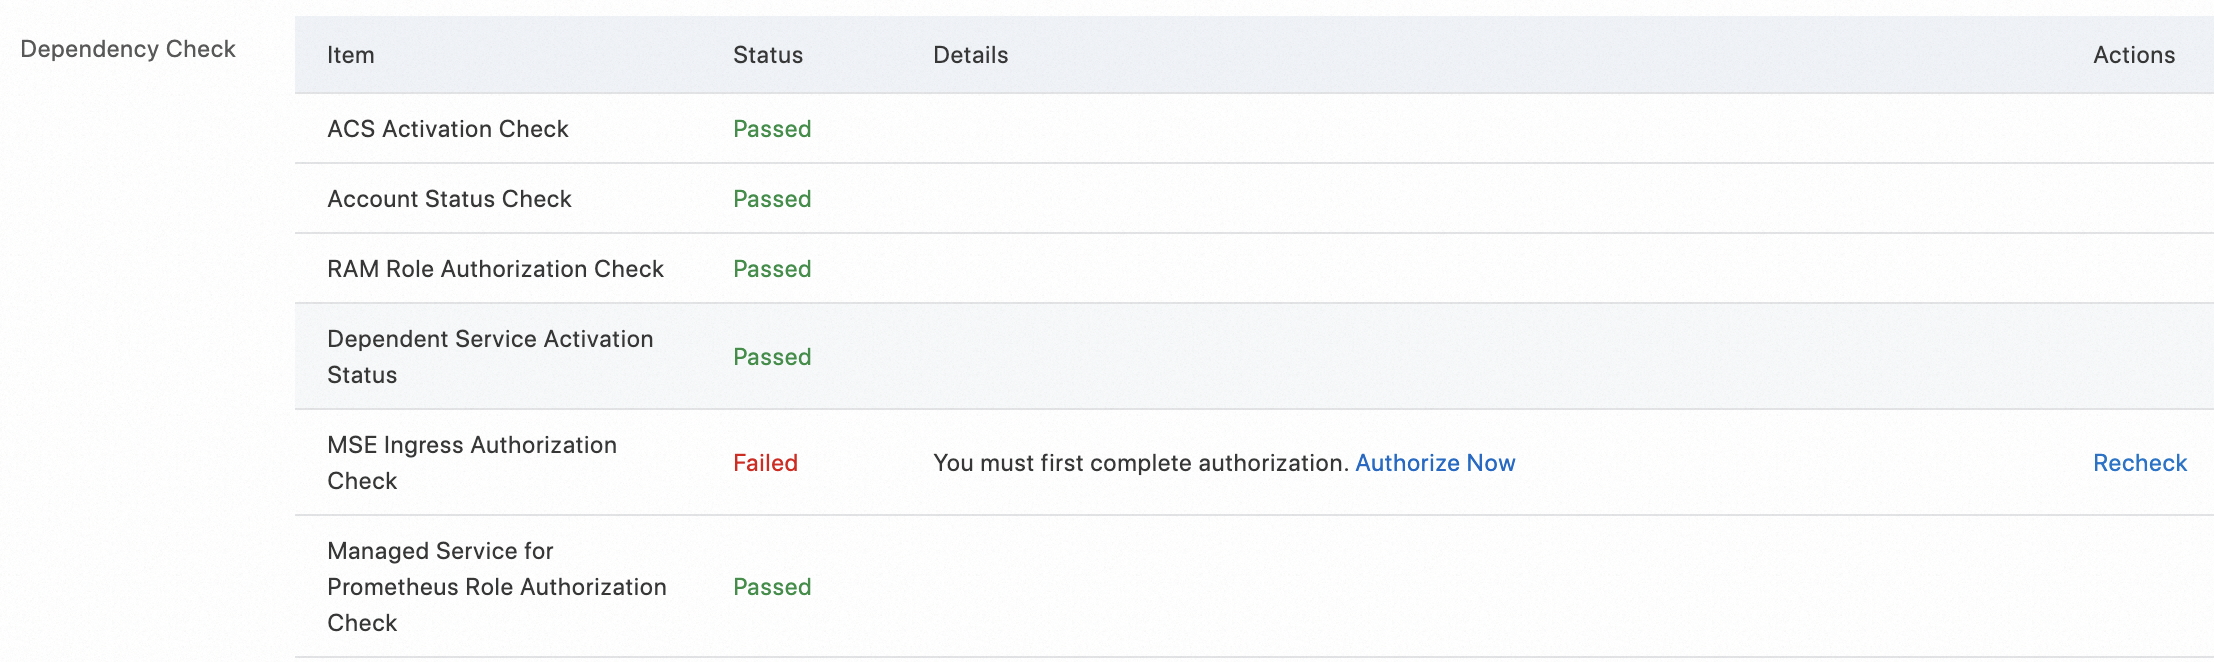Click Passed status for ACS Activation Check
Image resolution: width=2214 pixels, height=662 pixels.
(x=771, y=129)
